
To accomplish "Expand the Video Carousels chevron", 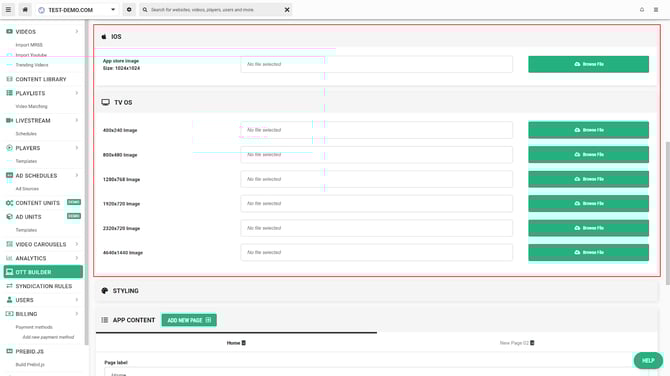I will click(77, 244).
